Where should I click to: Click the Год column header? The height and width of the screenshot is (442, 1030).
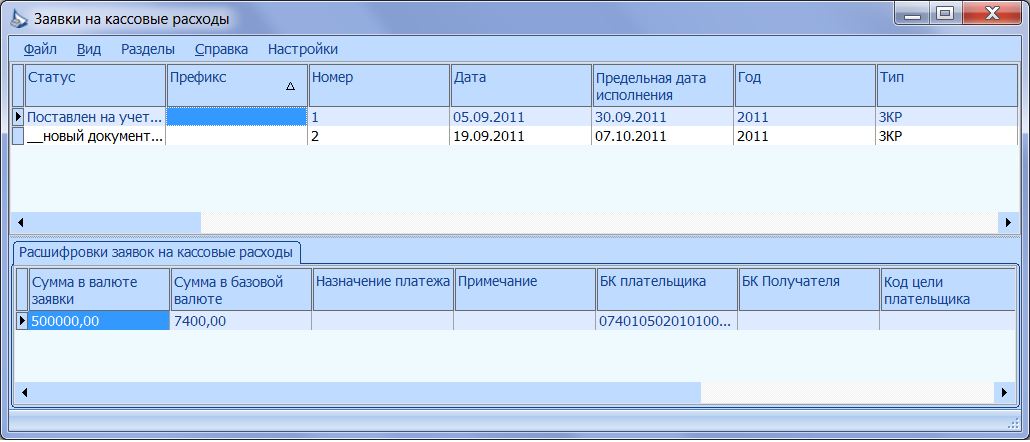pos(805,85)
